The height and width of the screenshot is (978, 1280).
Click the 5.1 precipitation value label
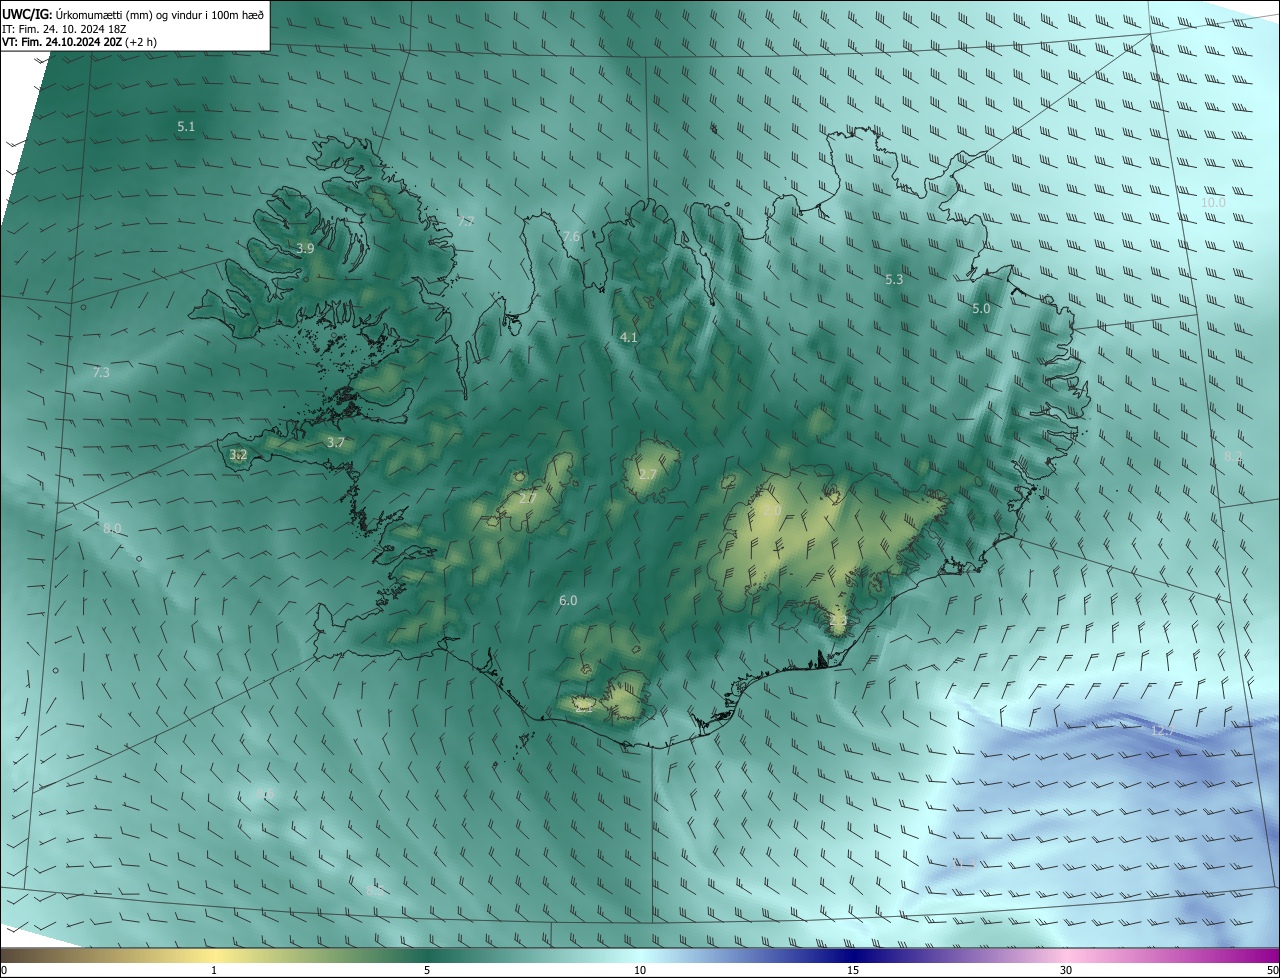186,127
